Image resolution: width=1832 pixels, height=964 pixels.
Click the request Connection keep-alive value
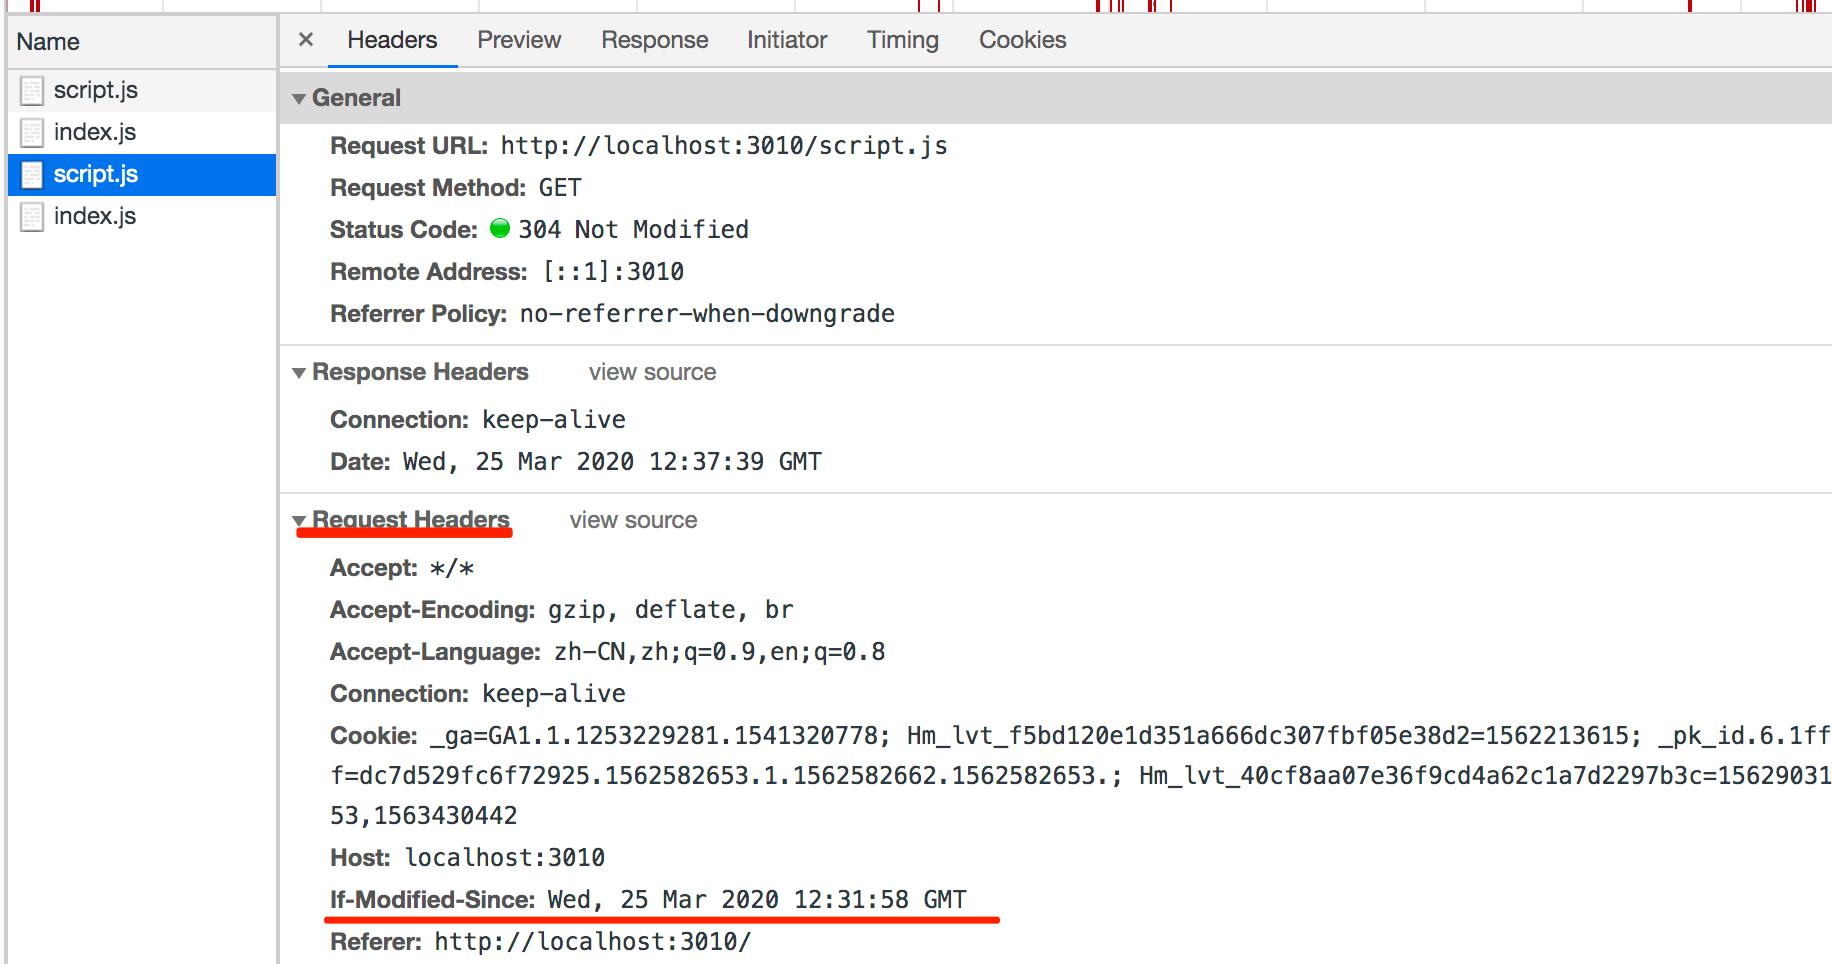(x=554, y=694)
